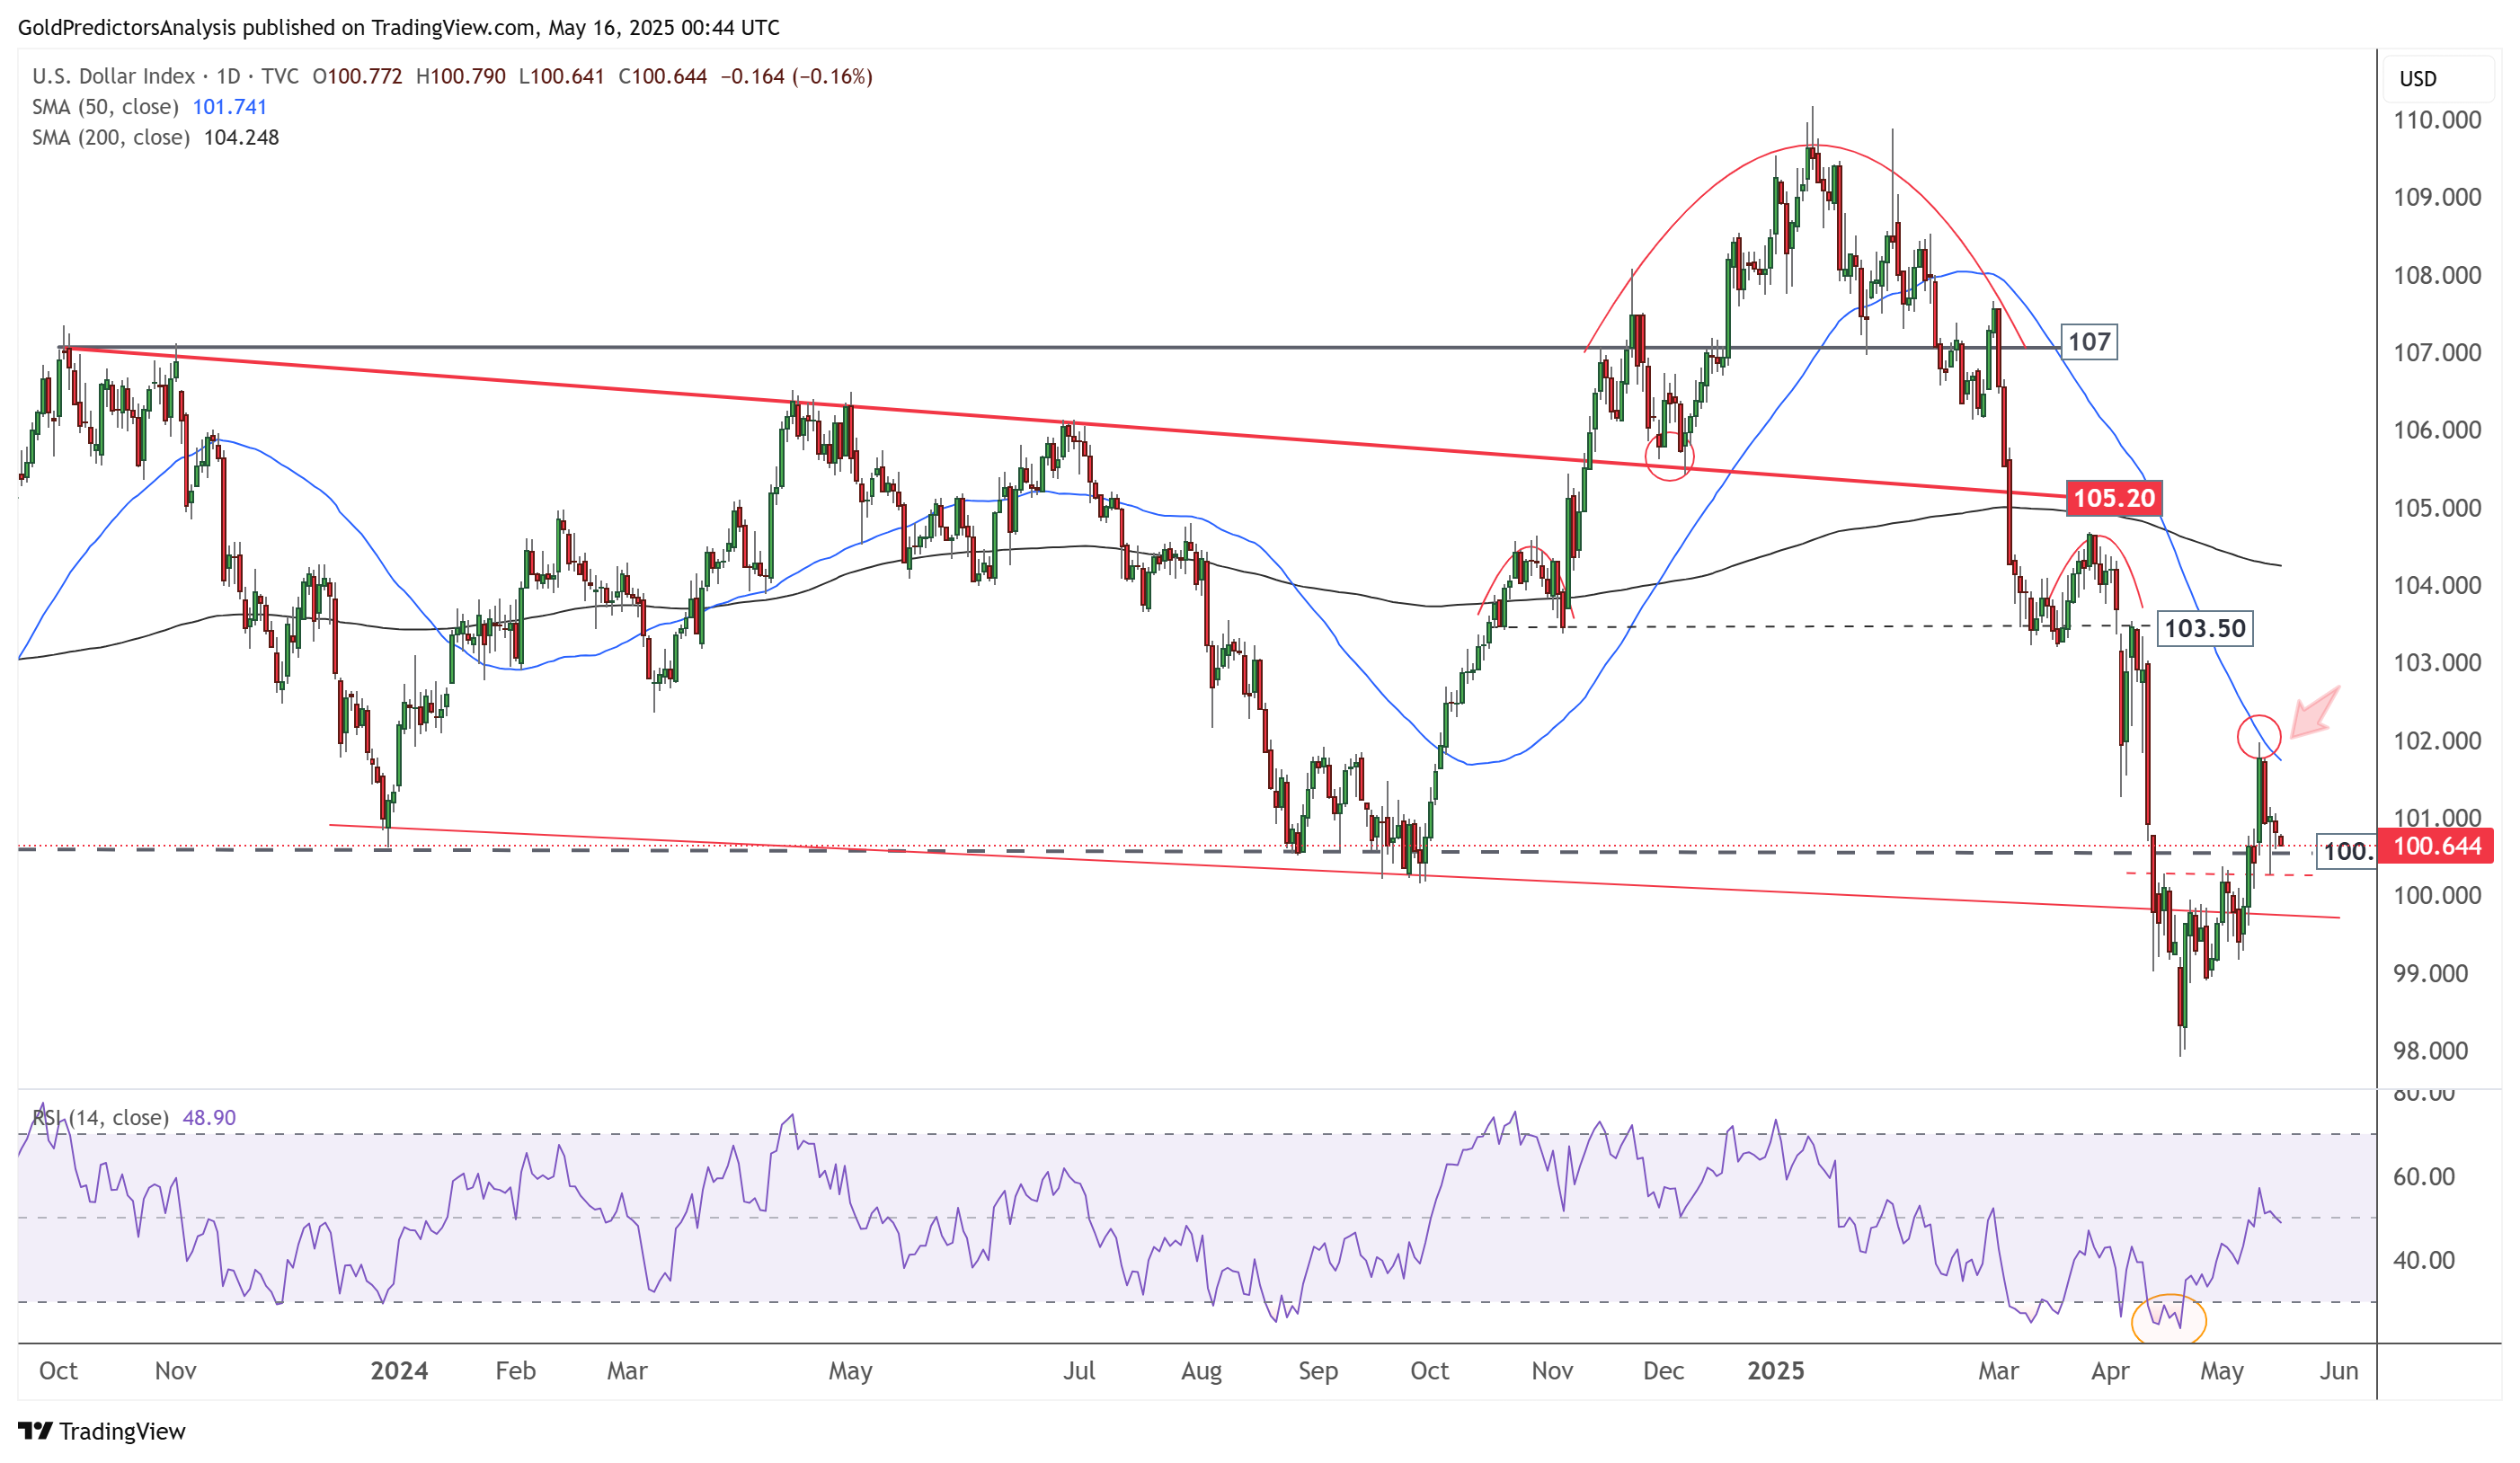Click the 104.000 price axis value
Image resolution: width=2520 pixels, height=1463 pixels.
pyautogui.click(x=2437, y=585)
